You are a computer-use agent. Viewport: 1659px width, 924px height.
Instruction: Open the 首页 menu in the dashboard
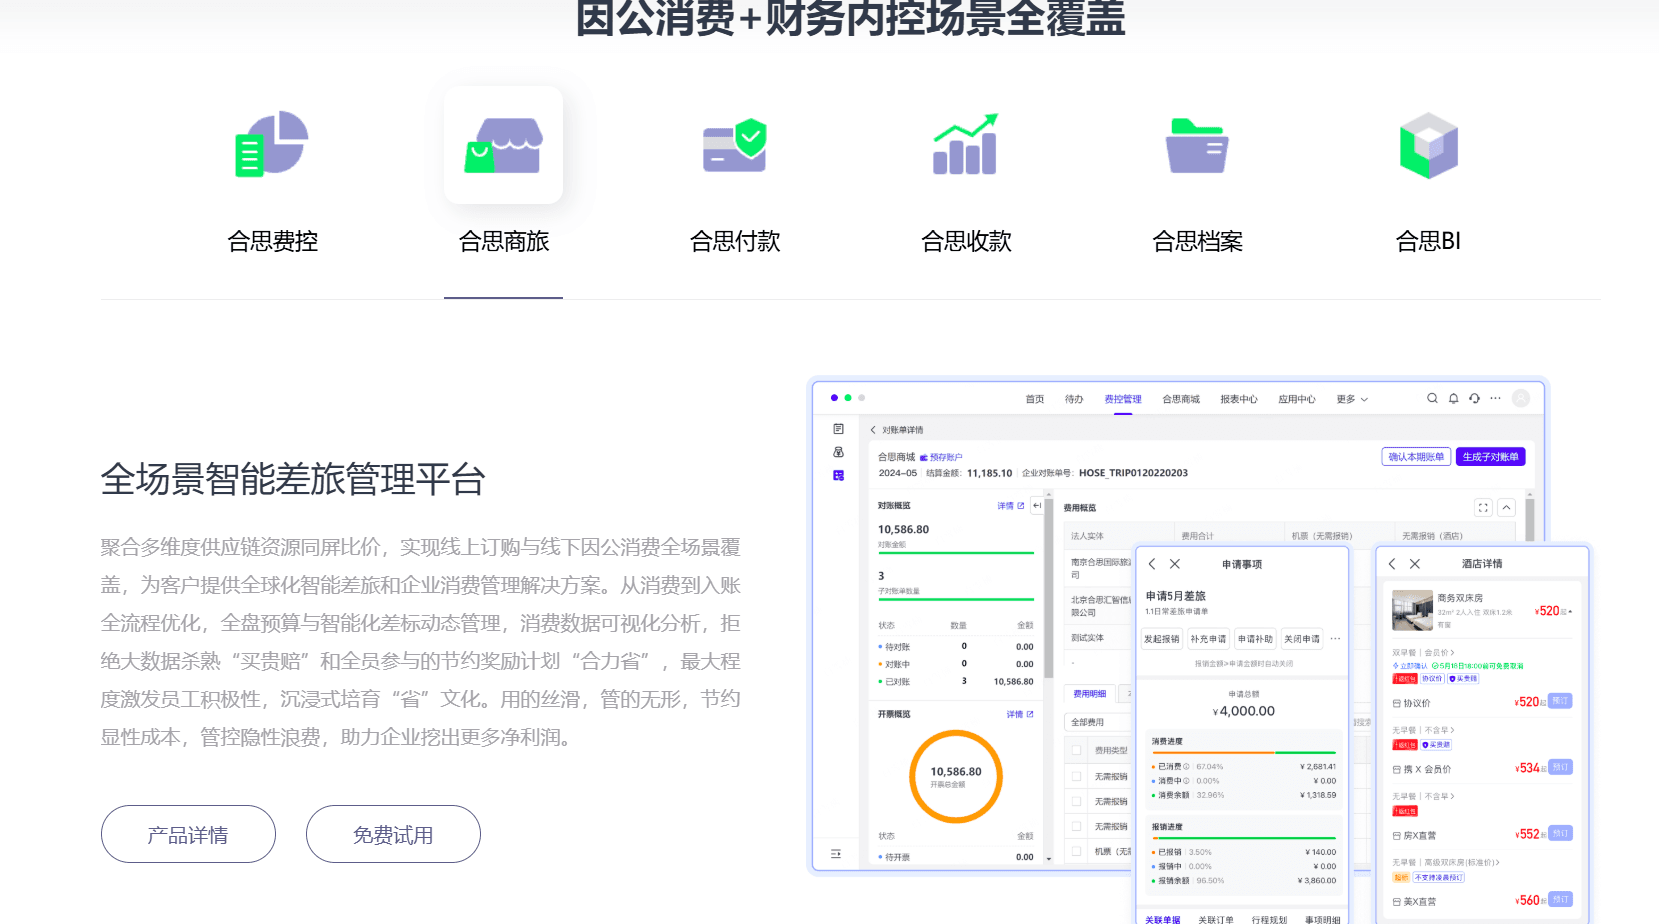pos(1035,399)
